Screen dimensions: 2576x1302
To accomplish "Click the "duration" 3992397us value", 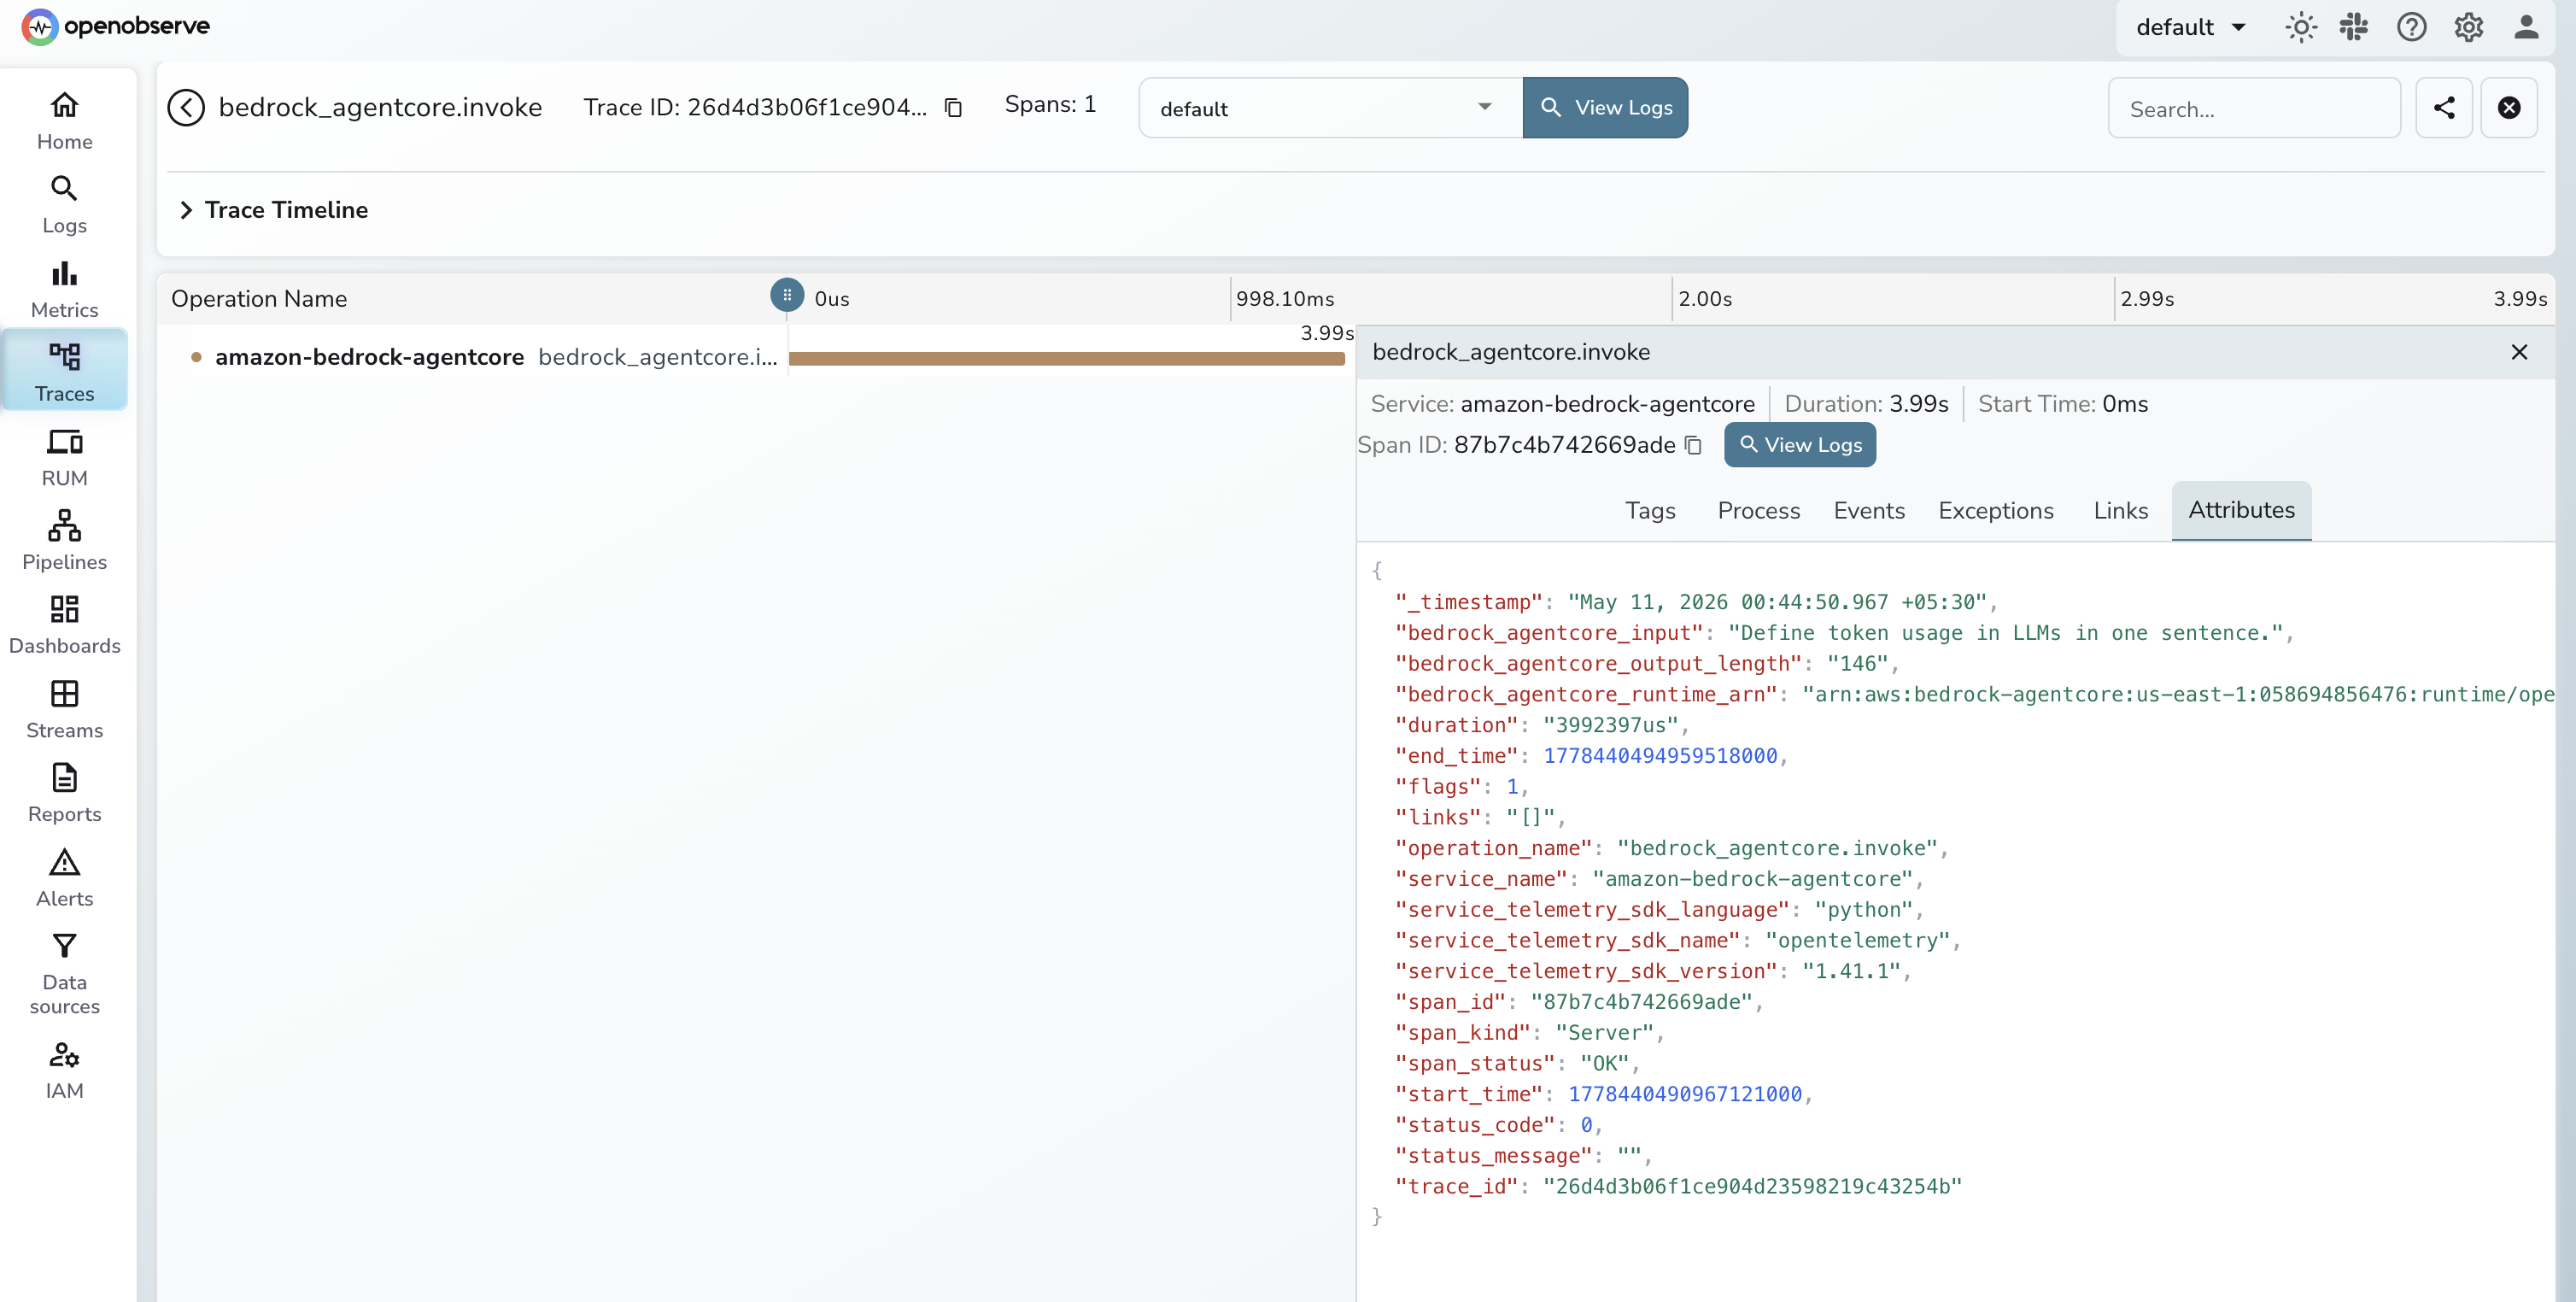I will (1610, 725).
